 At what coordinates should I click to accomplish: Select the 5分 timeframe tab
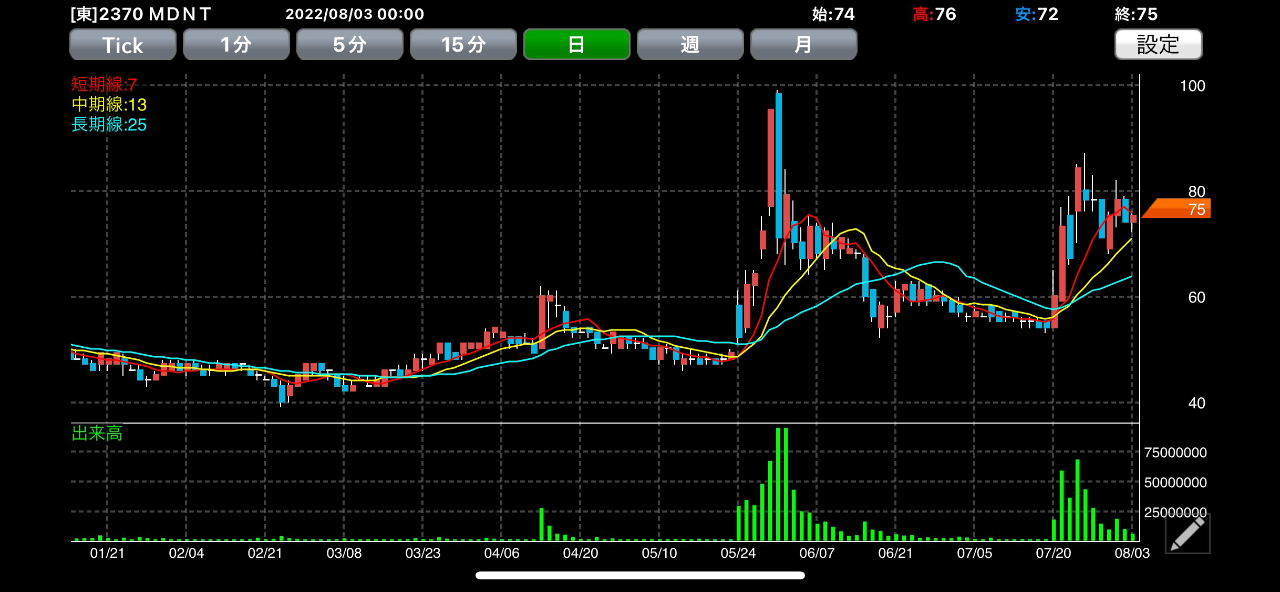click(350, 44)
